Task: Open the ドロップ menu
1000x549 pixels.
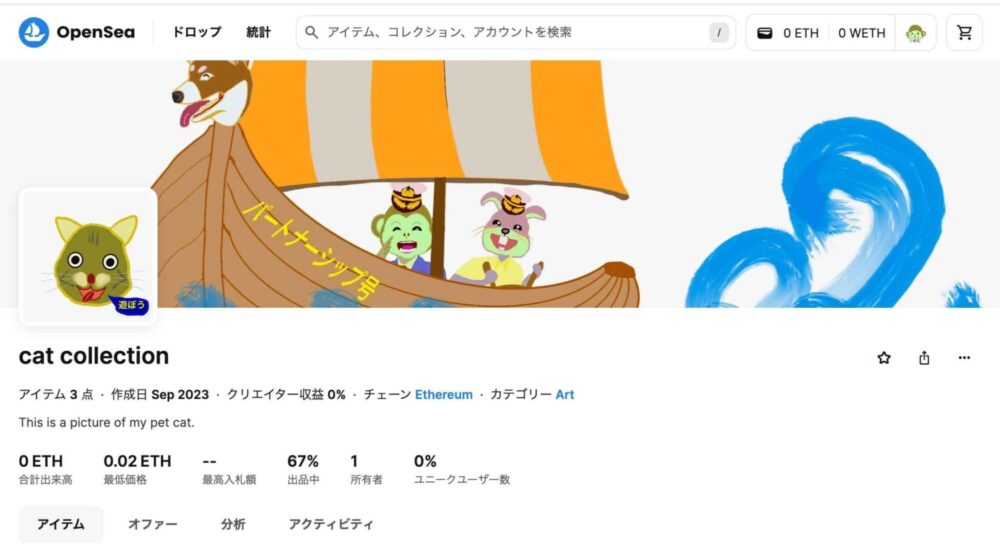Action: pos(197,33)
